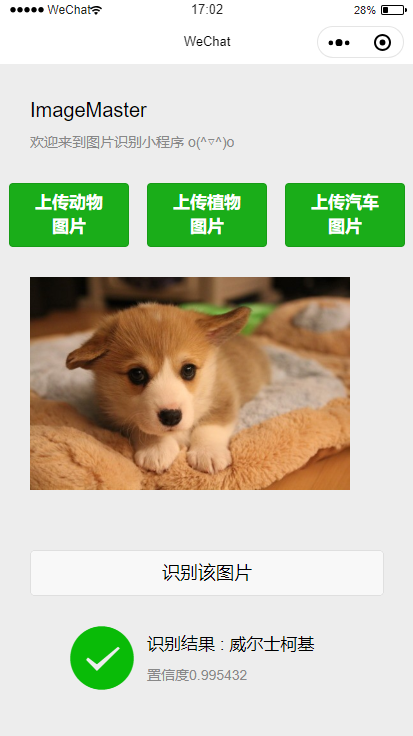The width and height of the screenshot is (413, 736).
Task: Tap the 17:02 clock in status bar
Action: pyautogui.click(x=207, y=9)
